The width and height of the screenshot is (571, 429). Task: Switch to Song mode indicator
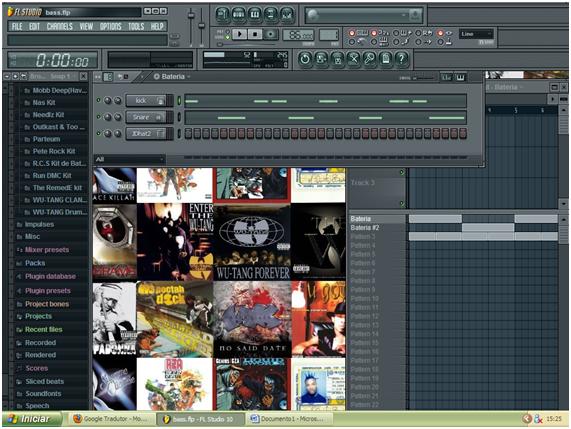(x=228, y=37)
